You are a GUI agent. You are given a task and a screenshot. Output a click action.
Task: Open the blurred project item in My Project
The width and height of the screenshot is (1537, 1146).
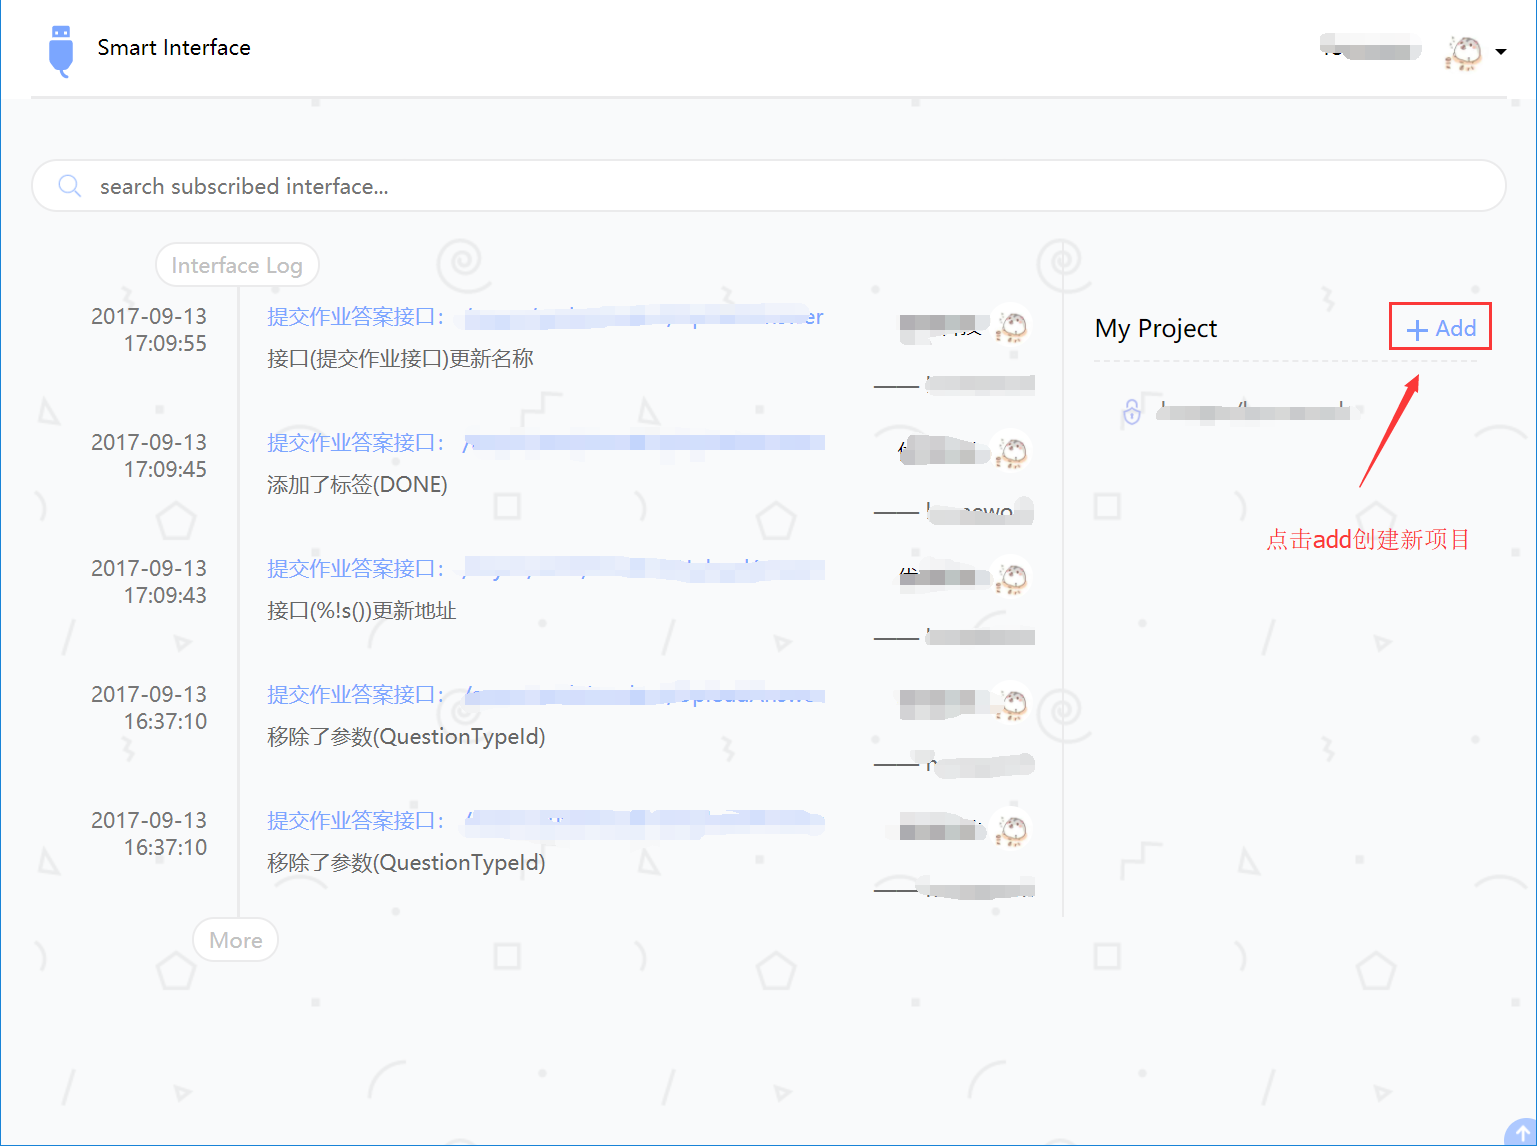tap(1252, 411)
